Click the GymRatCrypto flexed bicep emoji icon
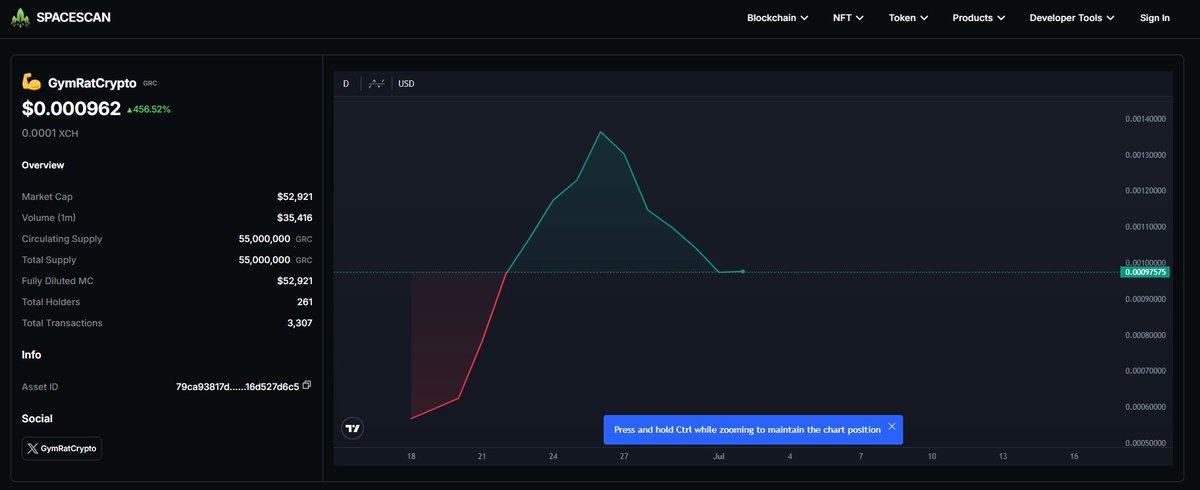1200x490 pixels. click(x=31, y=83)
